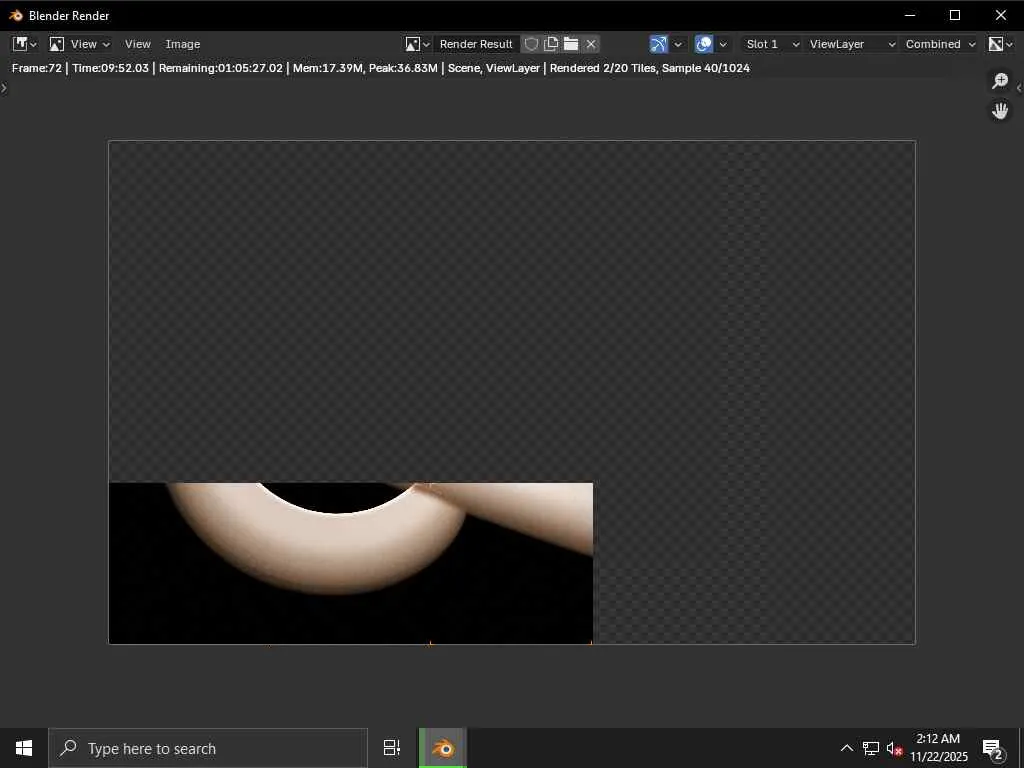This screenshot has width=1024, height=768.
Task: Expand the overlays options arrow
Action: click(x=723, y=44)
